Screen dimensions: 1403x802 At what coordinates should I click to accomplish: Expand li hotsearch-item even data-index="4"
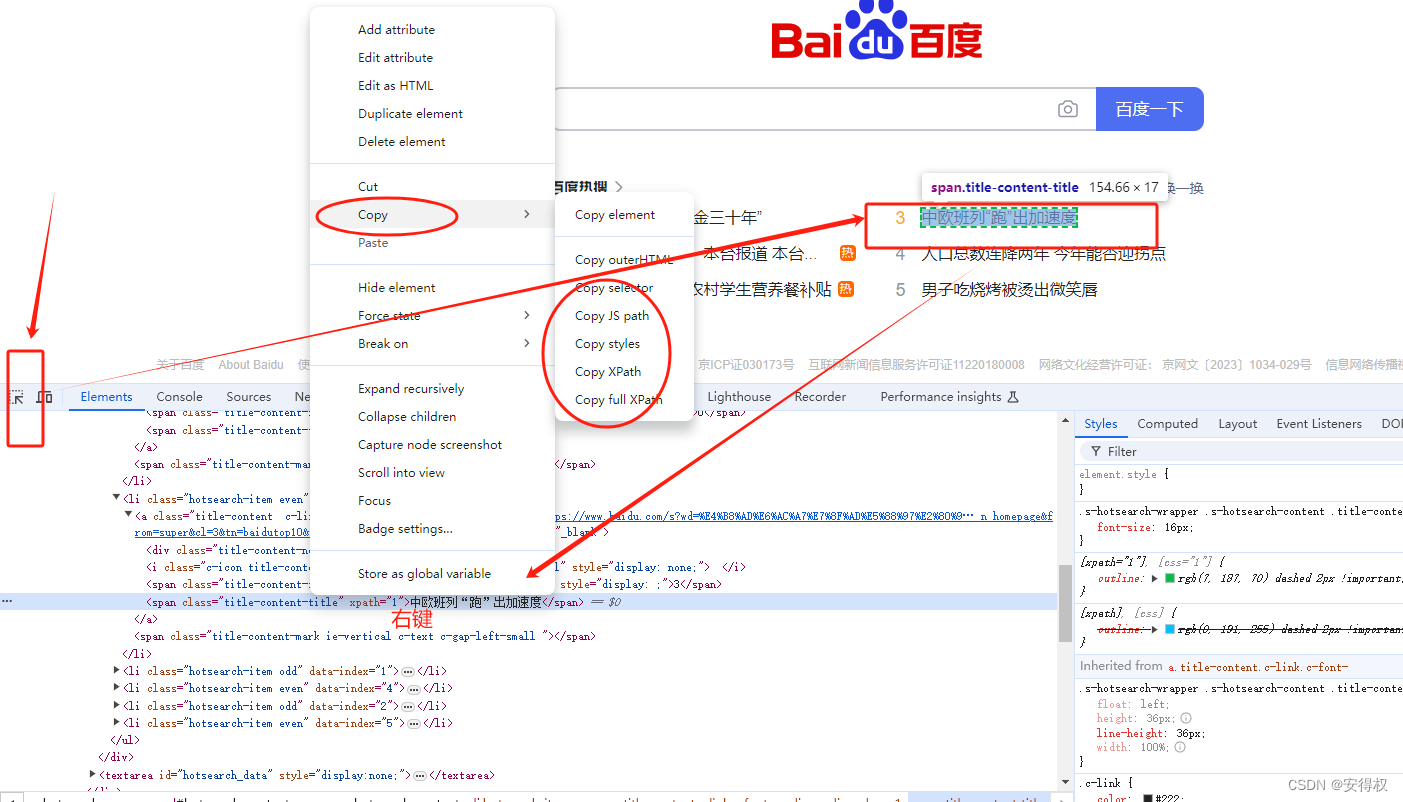[x=118, y=688]
